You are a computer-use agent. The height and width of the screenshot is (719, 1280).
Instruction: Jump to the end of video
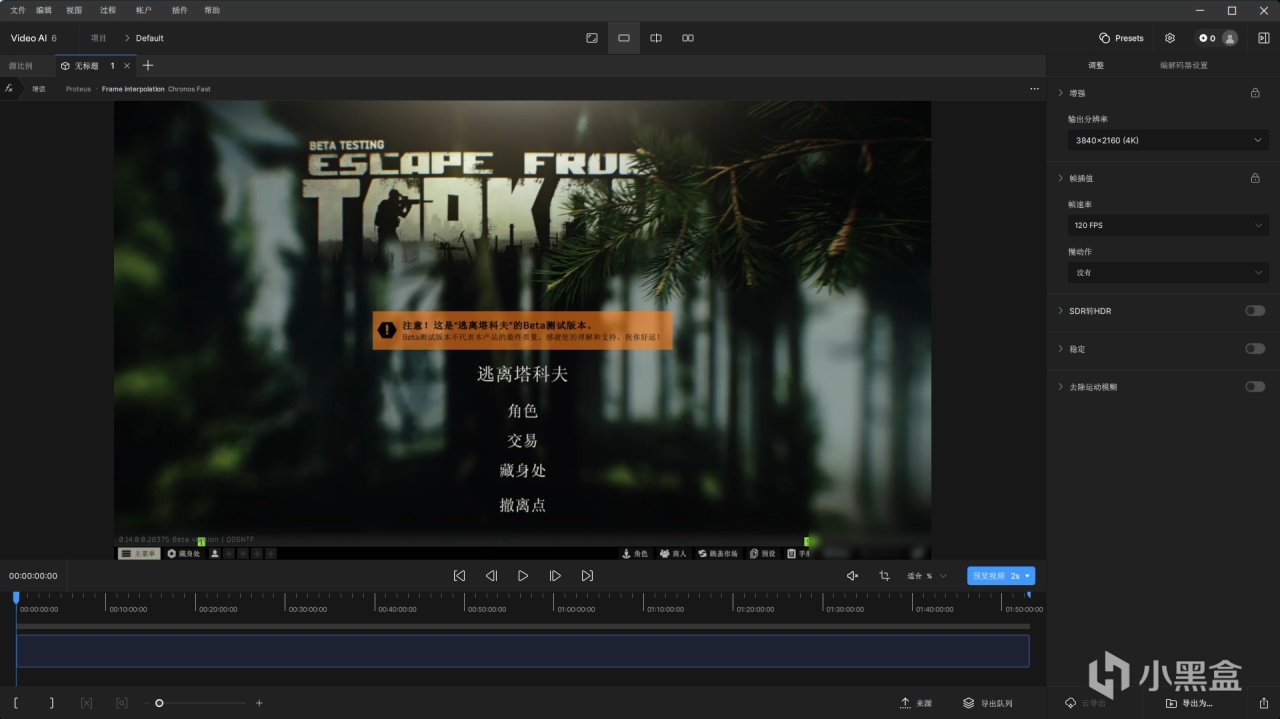pos(587,575)
